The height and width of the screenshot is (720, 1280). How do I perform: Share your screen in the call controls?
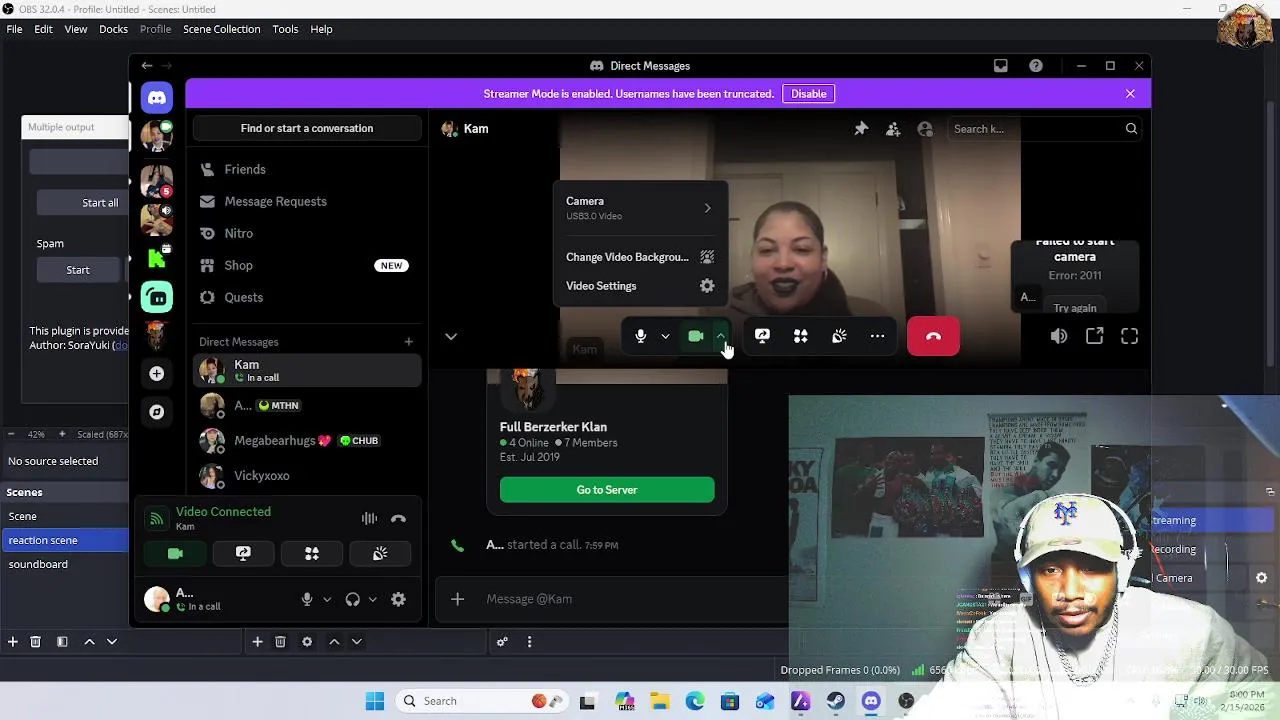762,336
